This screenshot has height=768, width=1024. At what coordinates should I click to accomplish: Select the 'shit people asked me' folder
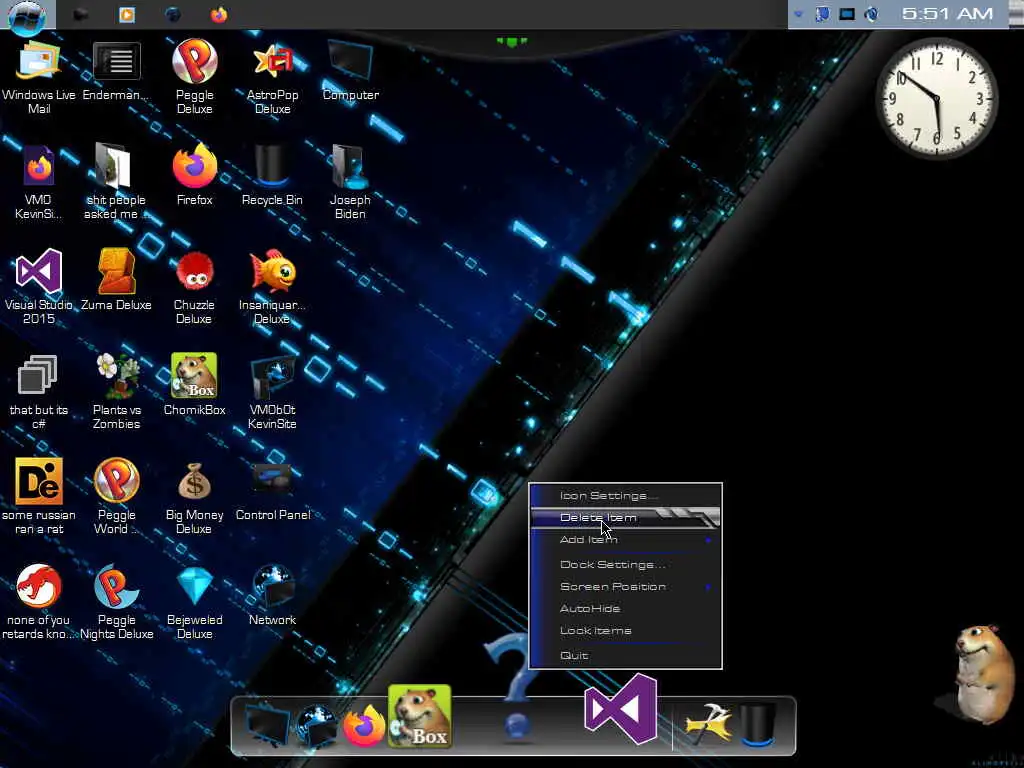click(116, 182)
